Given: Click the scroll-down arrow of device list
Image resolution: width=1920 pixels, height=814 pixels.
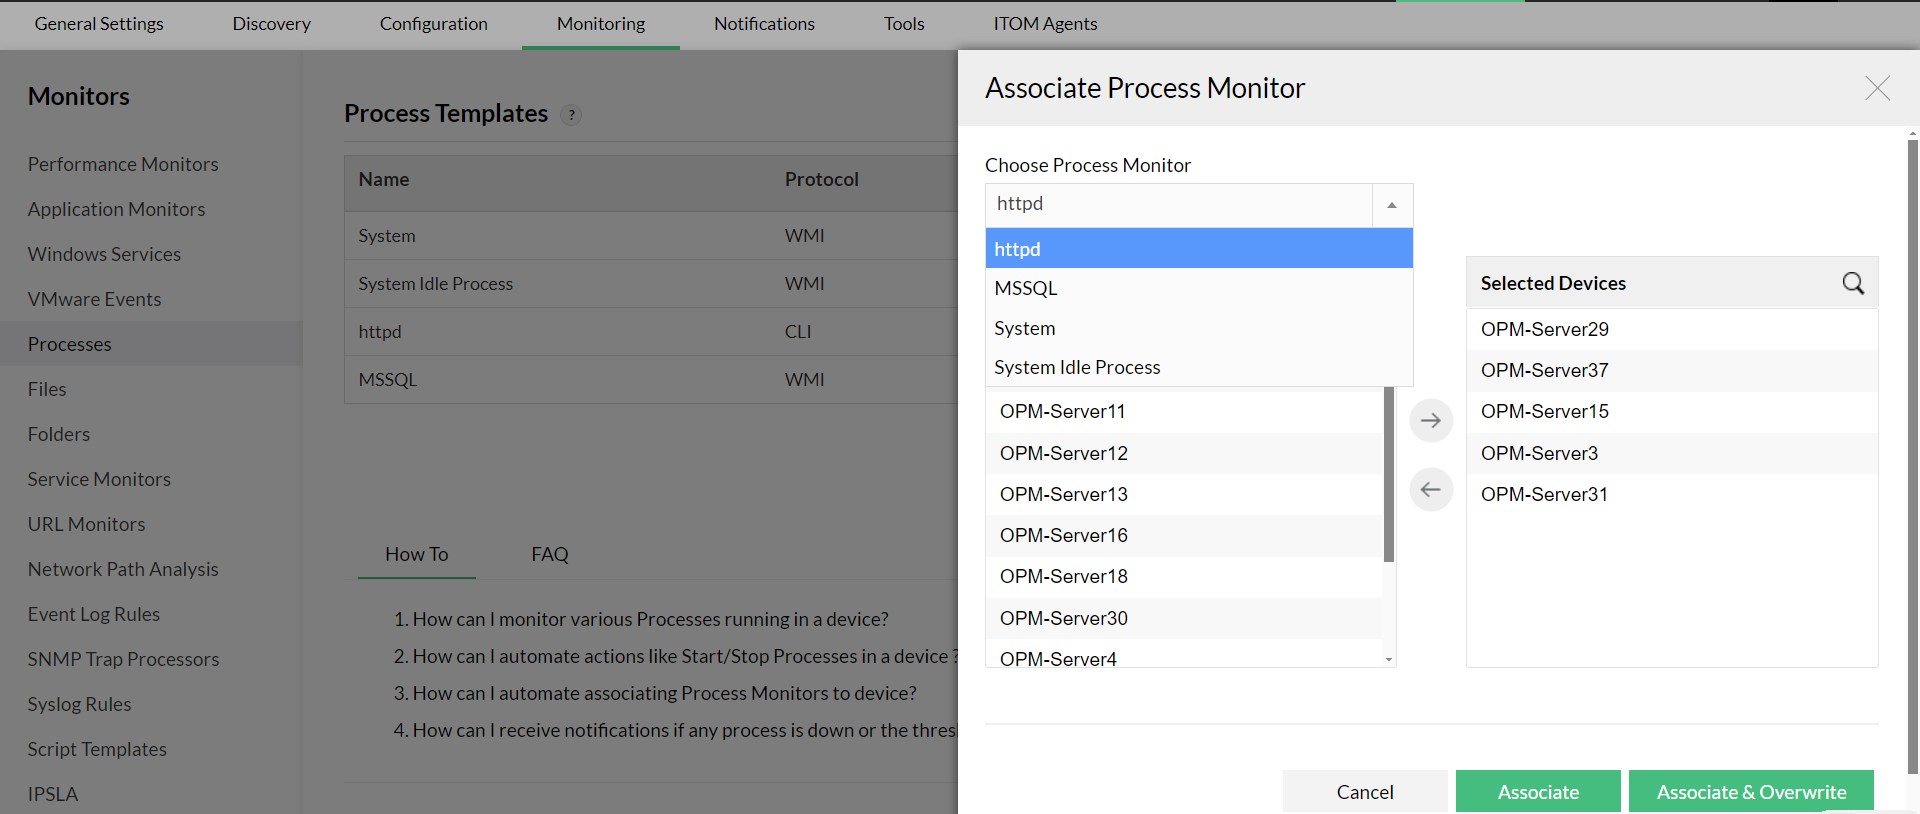Looking at the screenshot, I should 1389,659.
